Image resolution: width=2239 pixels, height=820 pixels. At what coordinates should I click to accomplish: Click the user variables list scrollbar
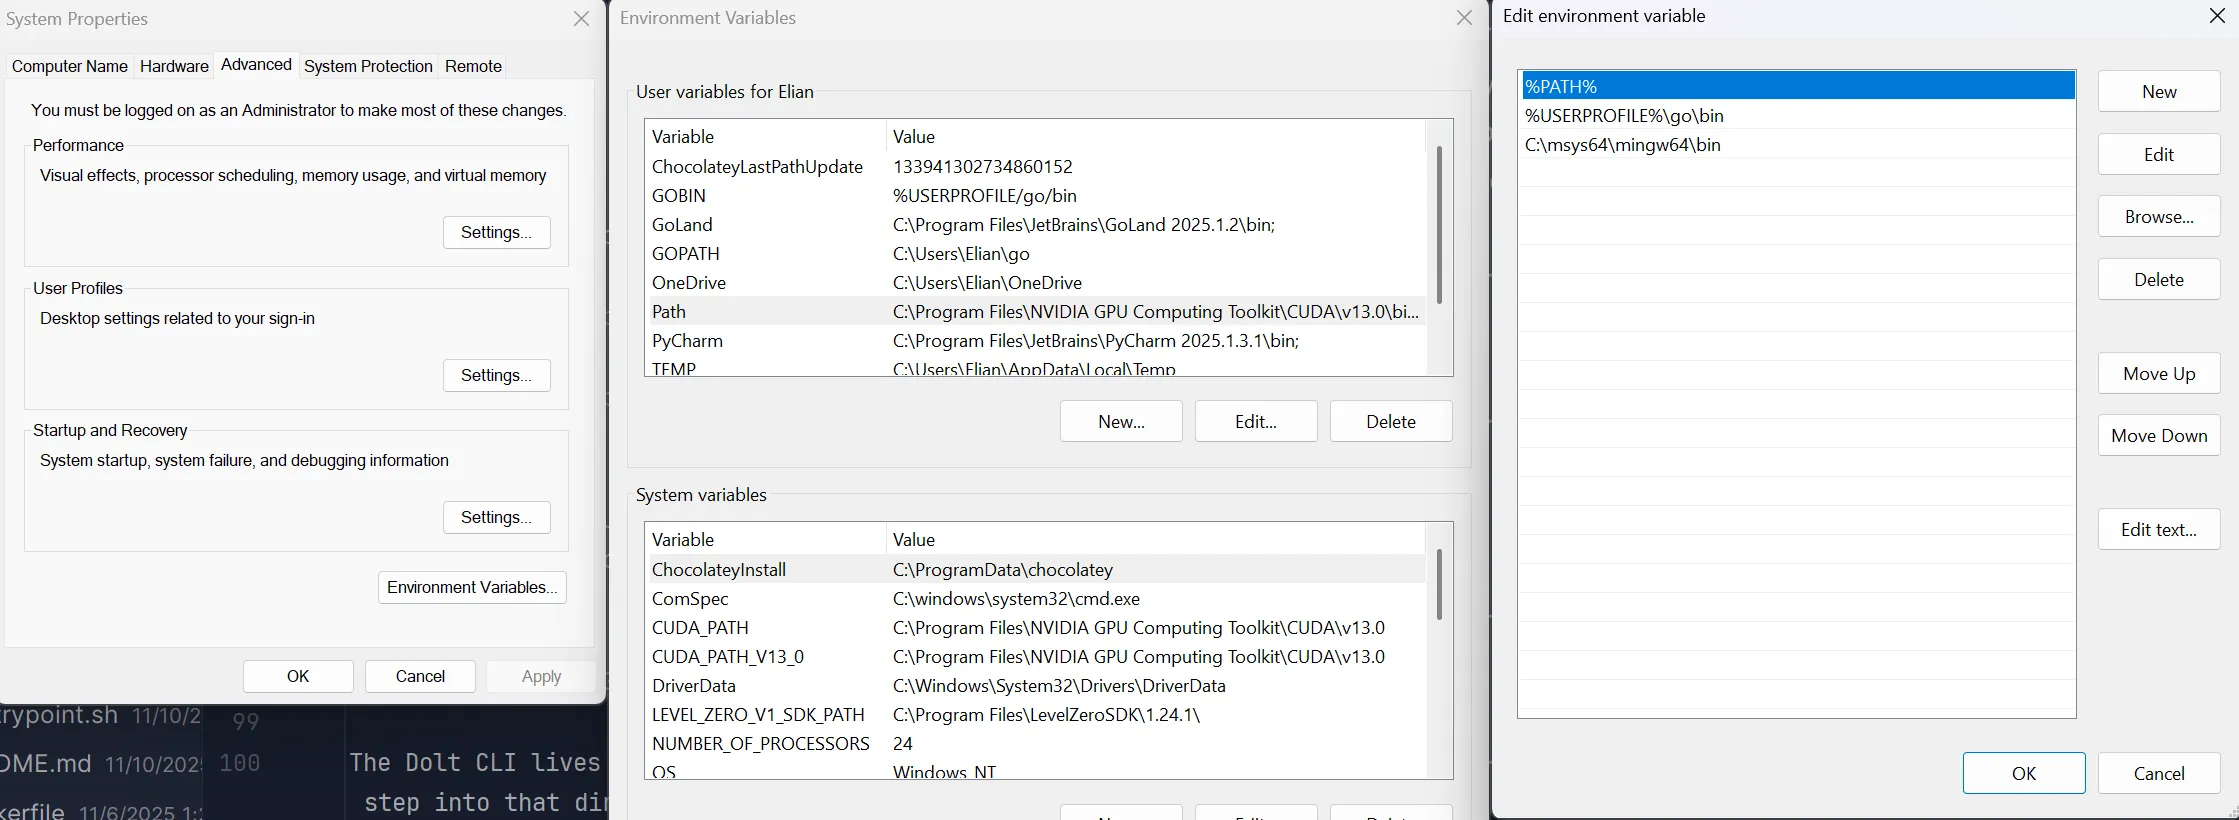point(1439,225)
